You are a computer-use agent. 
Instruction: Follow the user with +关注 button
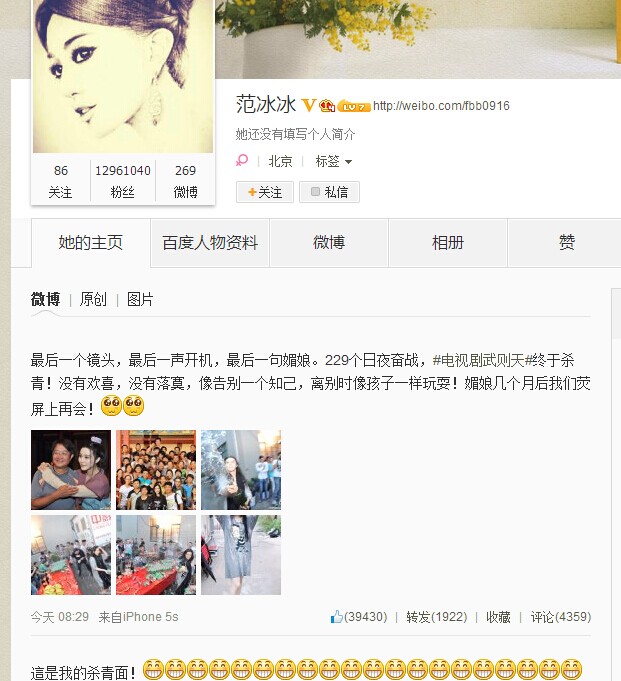point(265,192)
